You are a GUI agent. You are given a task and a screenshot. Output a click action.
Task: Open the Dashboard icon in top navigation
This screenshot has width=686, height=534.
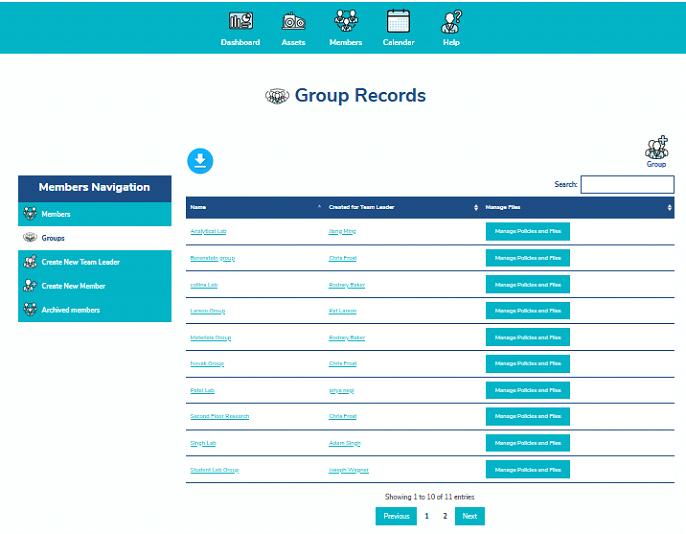pos(240,27)
